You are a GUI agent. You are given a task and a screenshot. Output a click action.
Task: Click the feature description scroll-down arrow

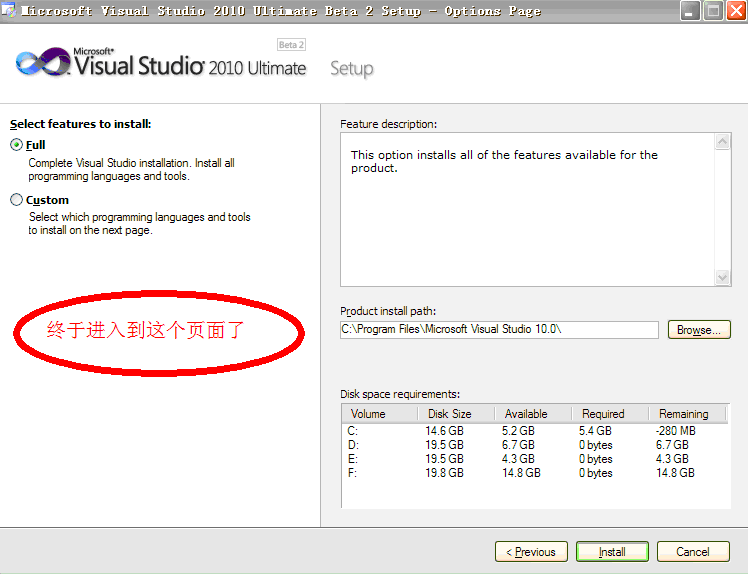tap(722, 277)
